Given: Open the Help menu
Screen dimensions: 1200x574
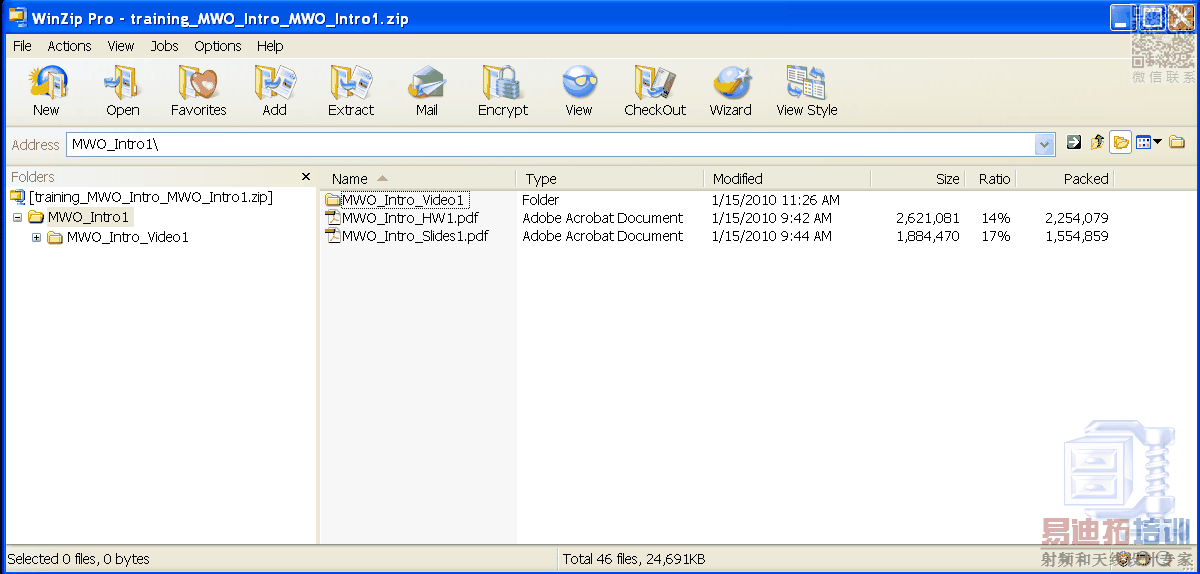Looking at the screenshot, I should [x=270, y=46].
